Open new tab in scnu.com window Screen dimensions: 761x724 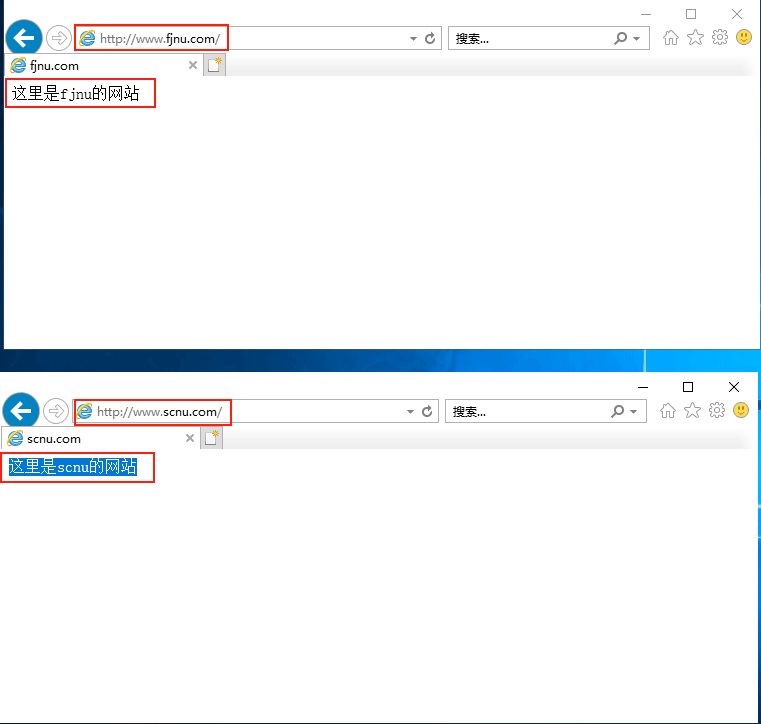pos(211,438)
